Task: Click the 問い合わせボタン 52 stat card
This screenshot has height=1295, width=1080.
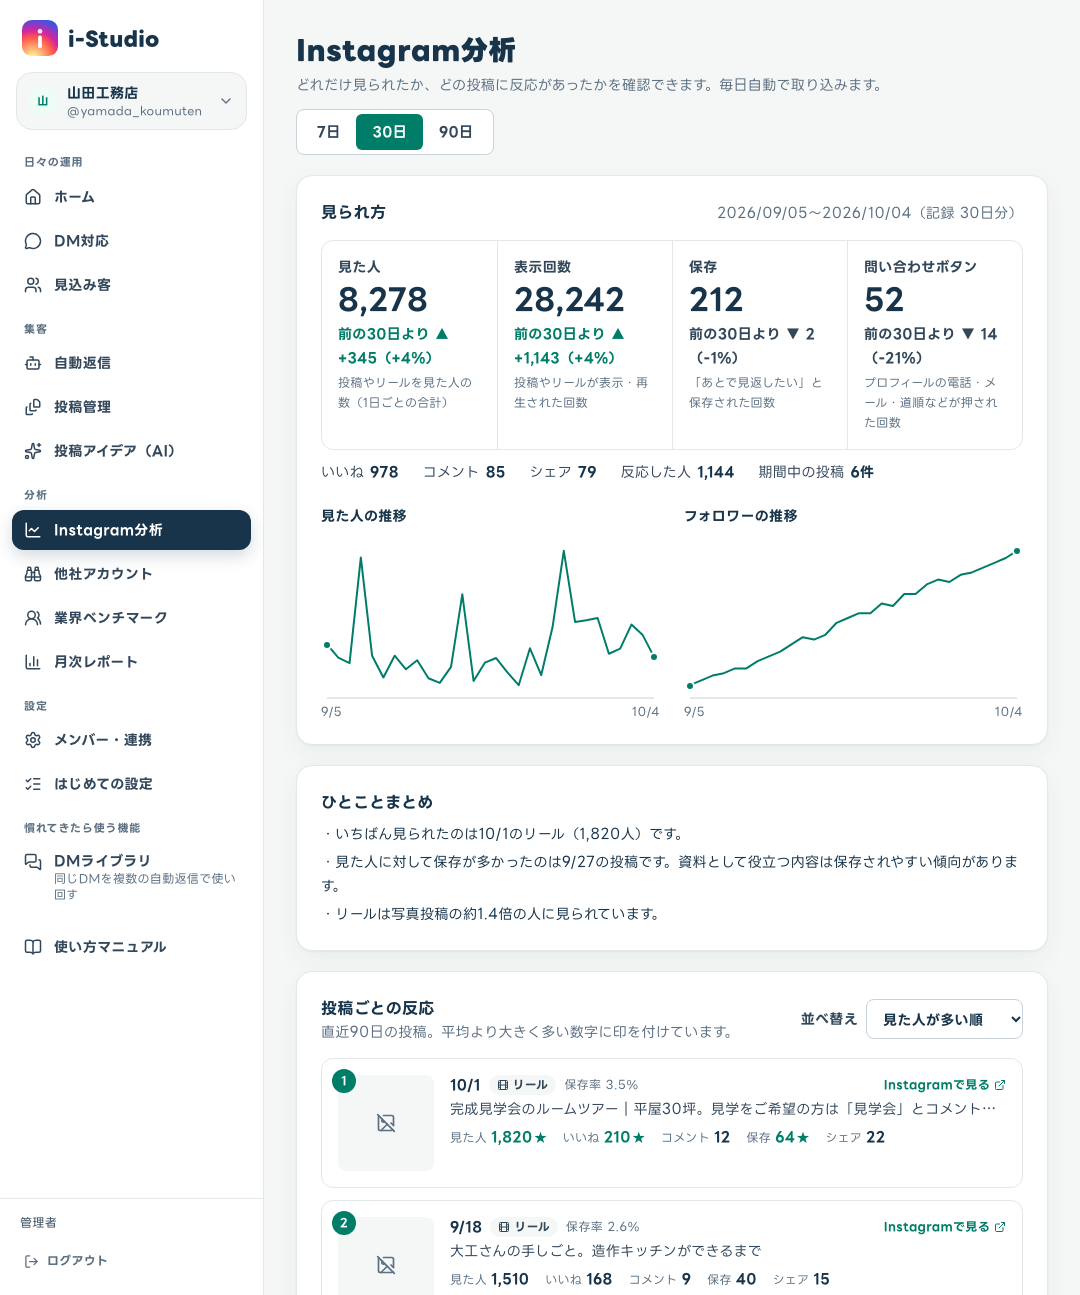Action: pos(935,345)
